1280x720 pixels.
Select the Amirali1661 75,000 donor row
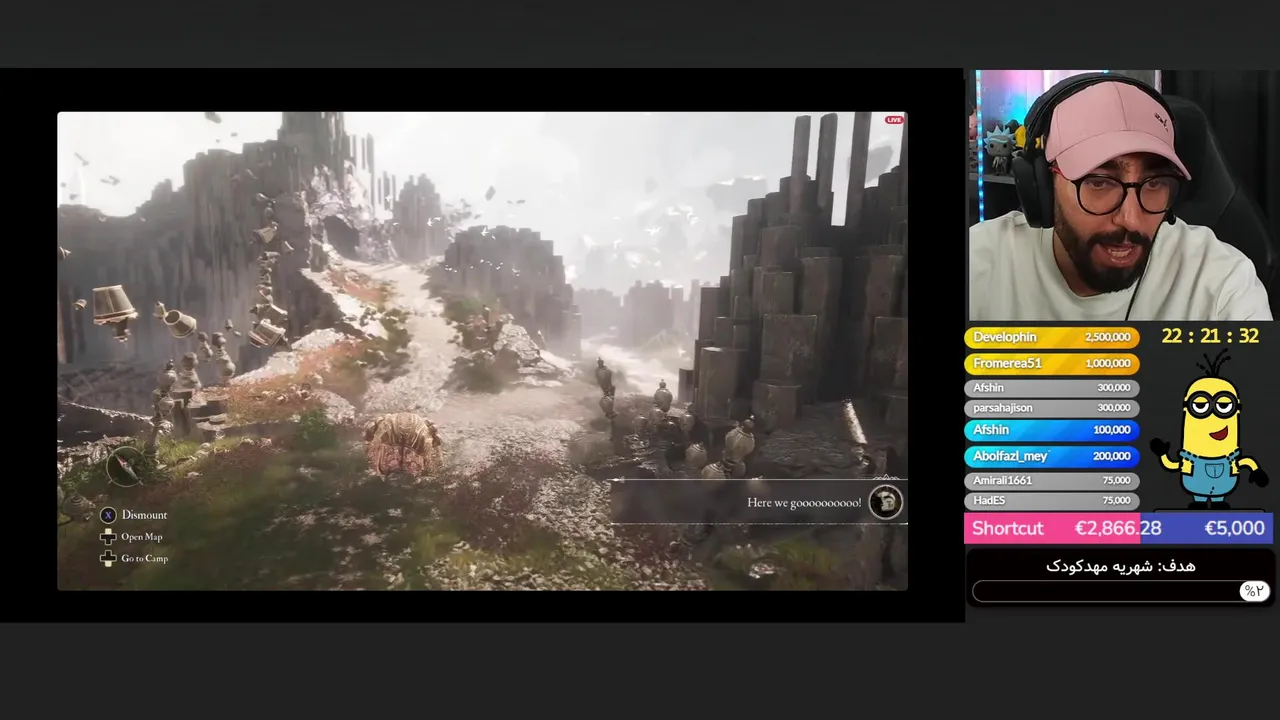(1050, 480)
